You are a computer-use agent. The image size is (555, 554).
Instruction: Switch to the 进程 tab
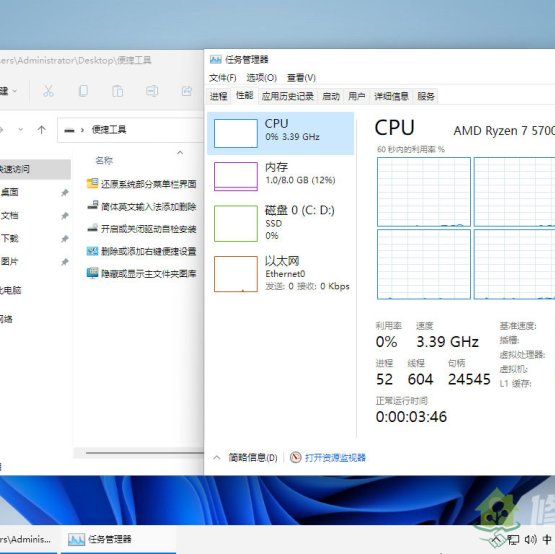(x=218, y=96)
